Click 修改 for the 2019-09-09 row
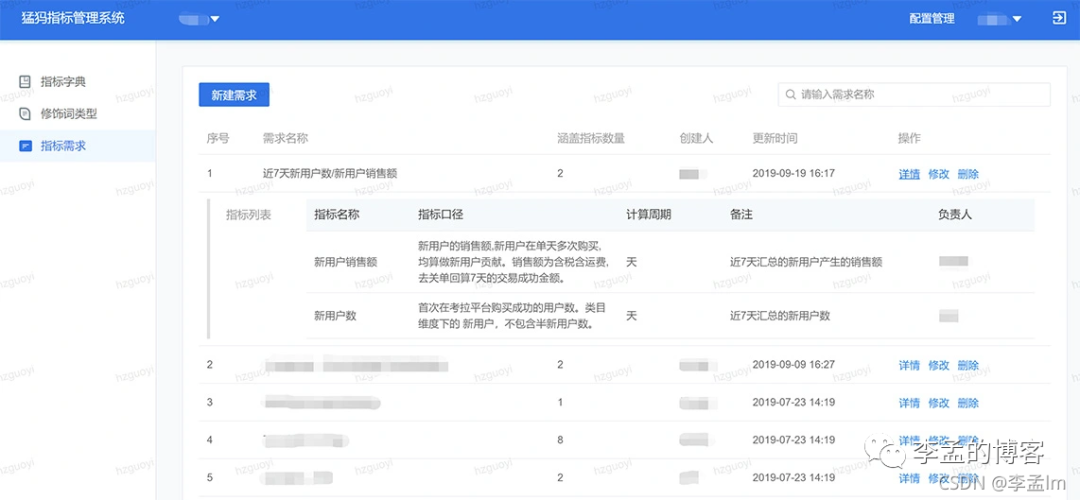Screen dimensions: 1080x500 click(939, 365)
